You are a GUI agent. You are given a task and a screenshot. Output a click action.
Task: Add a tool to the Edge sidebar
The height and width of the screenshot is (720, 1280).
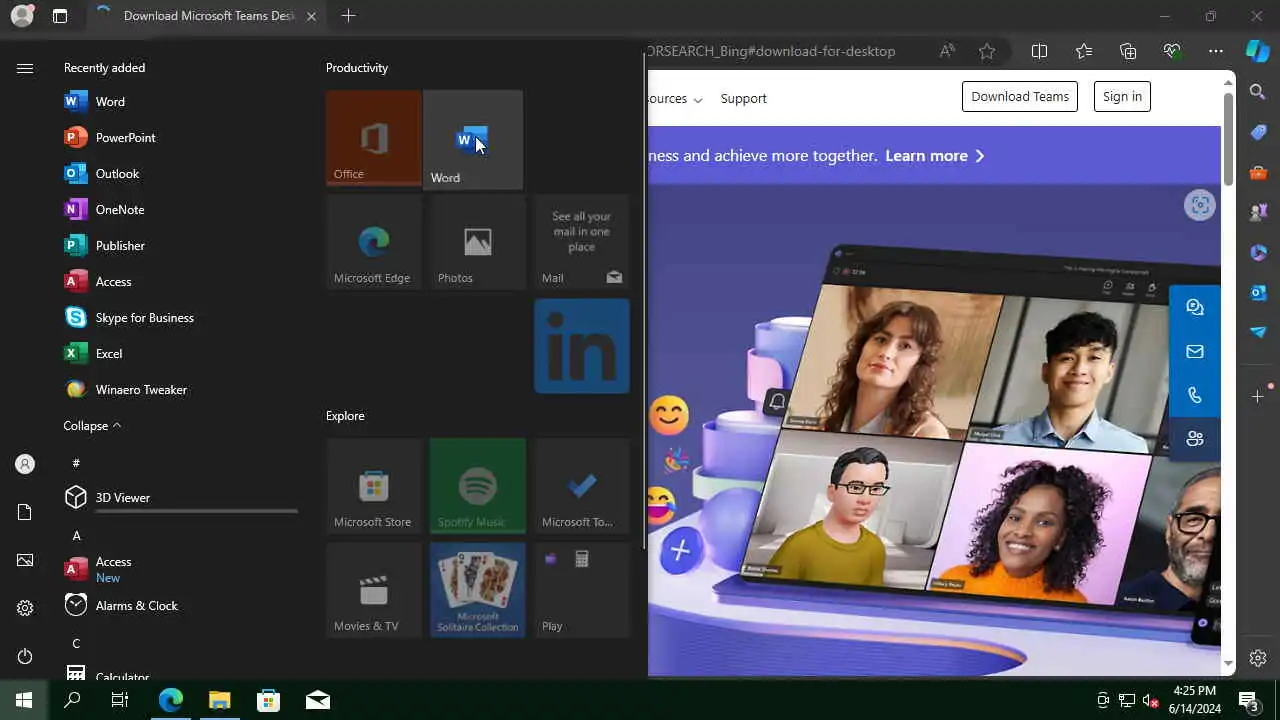[x=1258, y=397]
